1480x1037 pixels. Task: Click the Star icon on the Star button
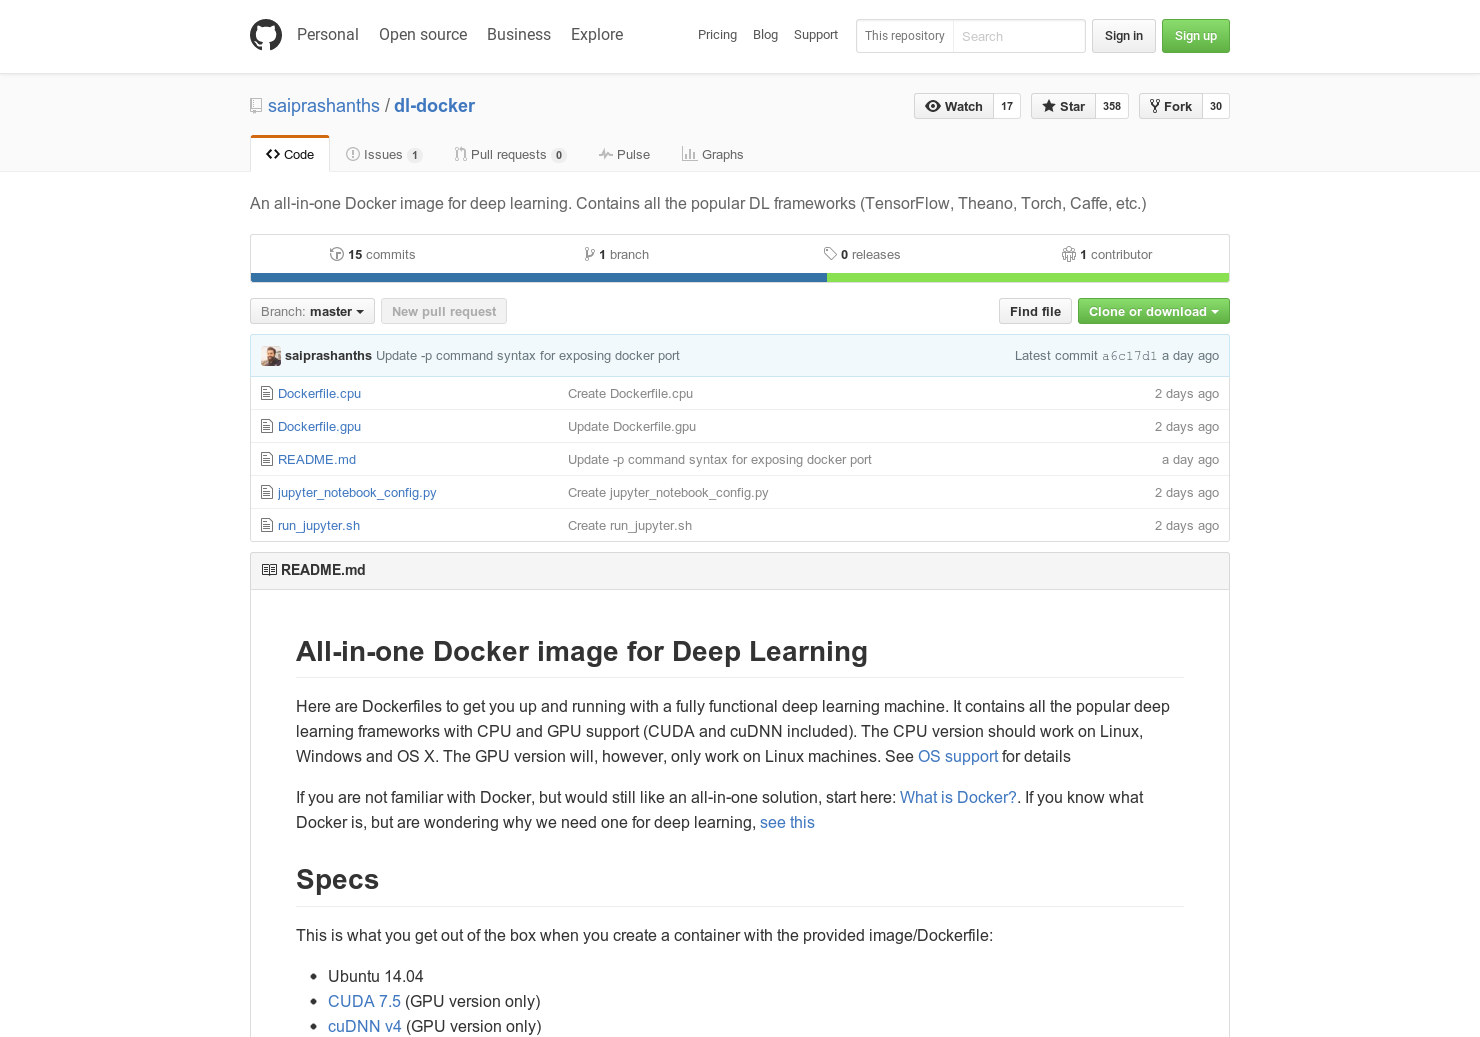click(1048, 106)
